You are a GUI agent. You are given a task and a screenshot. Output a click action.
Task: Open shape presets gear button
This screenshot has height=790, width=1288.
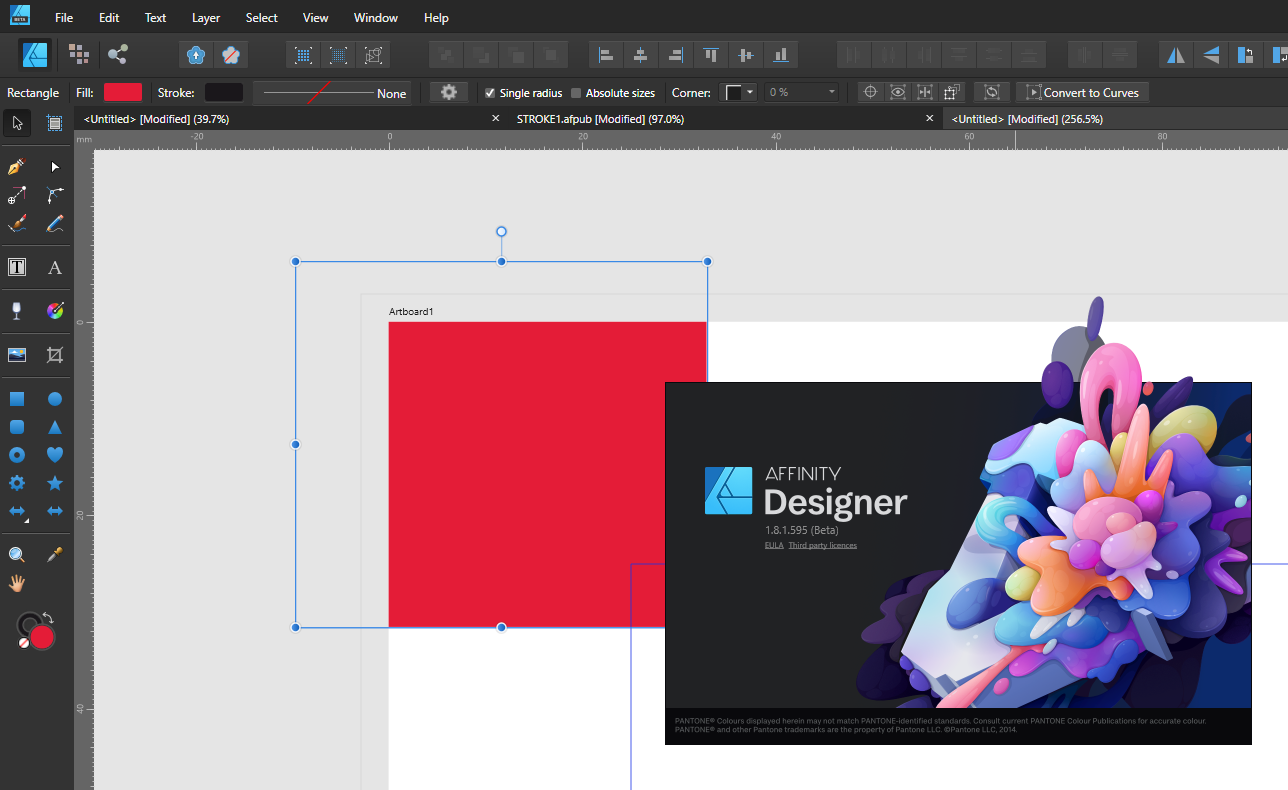coord(449,92)
